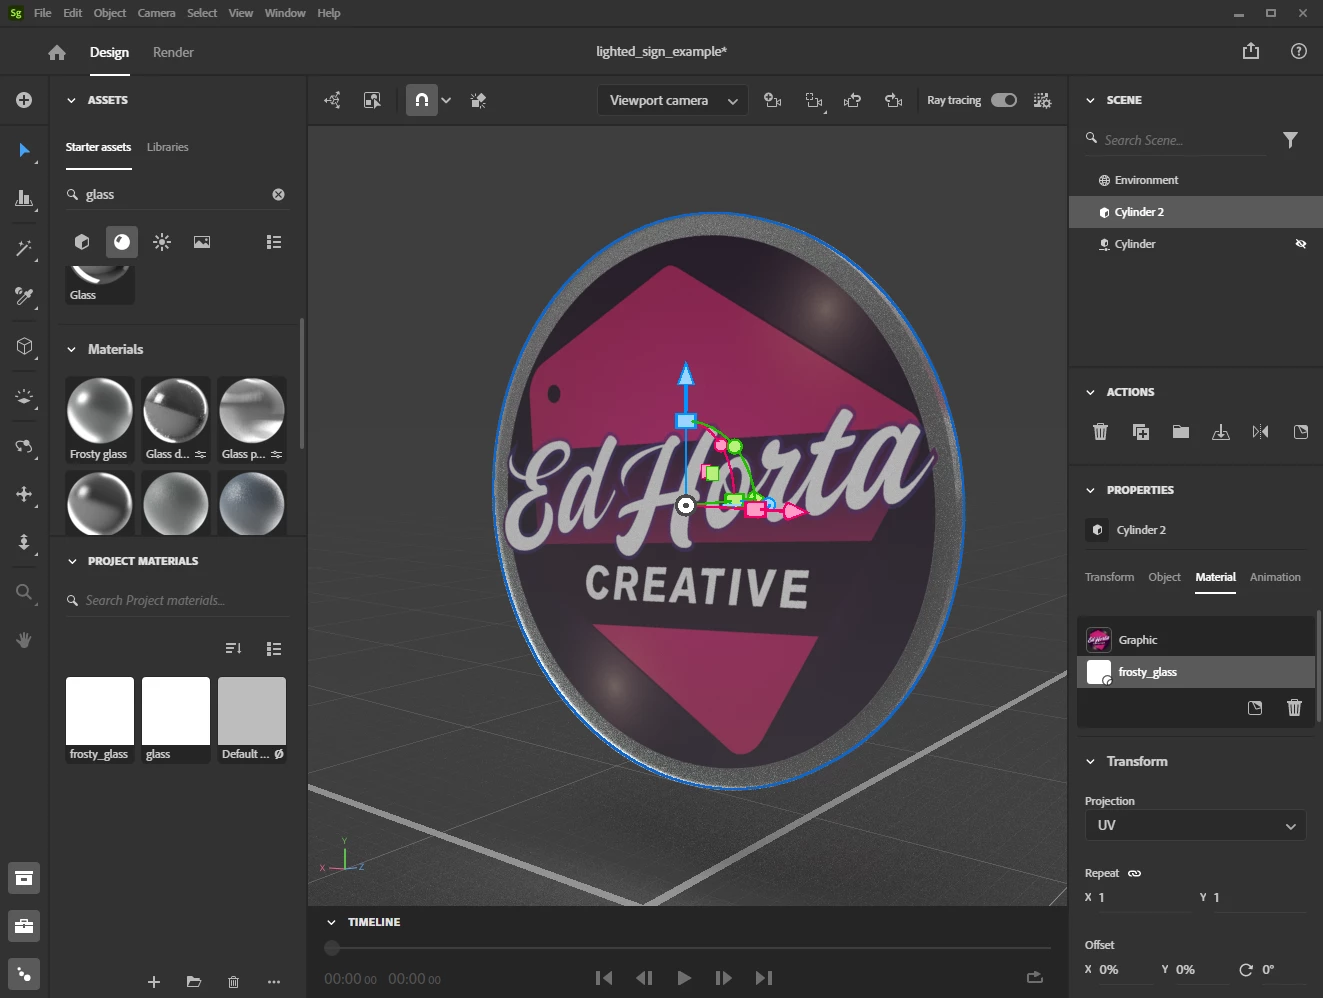Toggle project materials list view

(x=274, y=649)
